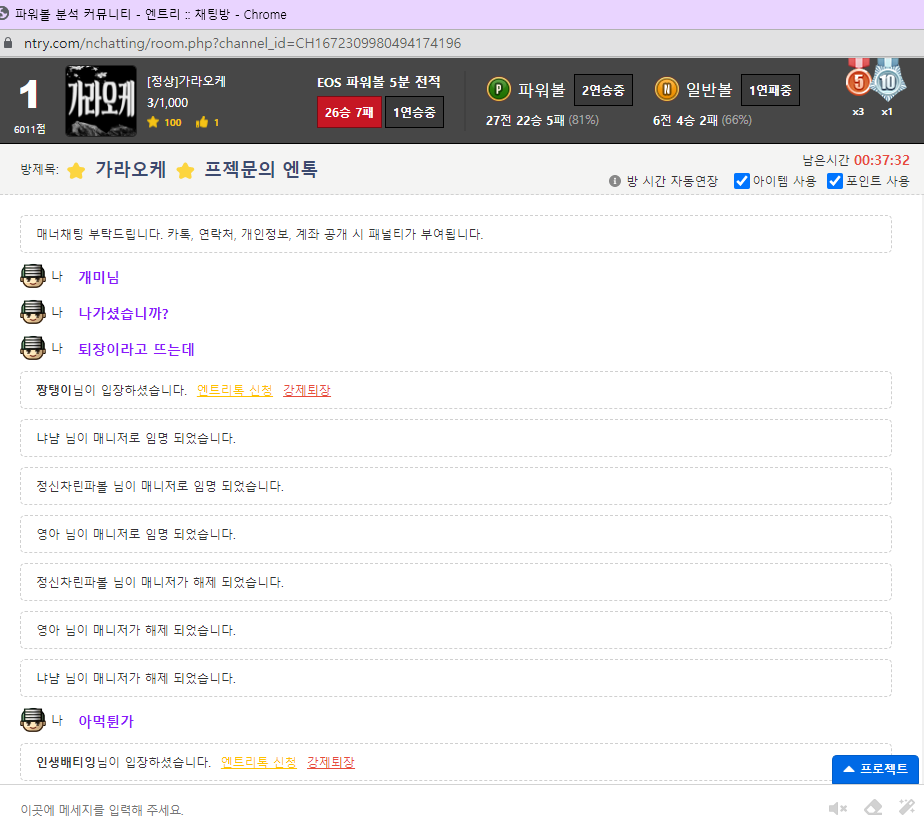
Task: Click the x1 count under the blue medal
Action: [x=887, y=112]
